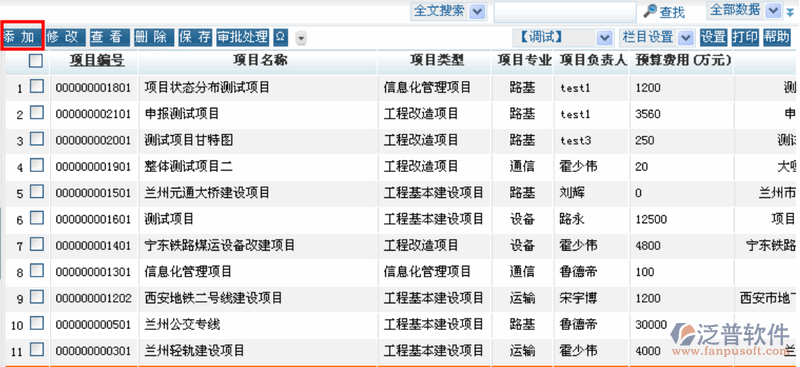Viewport: 800px width, 367px height.
Task: Click the 审批处理 button
Action: point(242,37)
